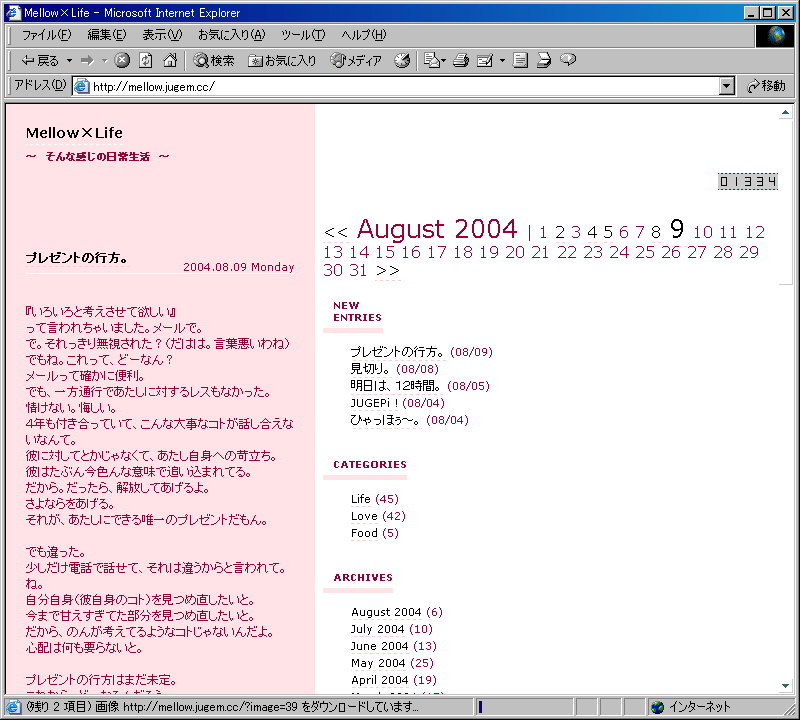Click the speech bubble Messenger icon
Screen dimensions: 800x720
tap(568, 60)
